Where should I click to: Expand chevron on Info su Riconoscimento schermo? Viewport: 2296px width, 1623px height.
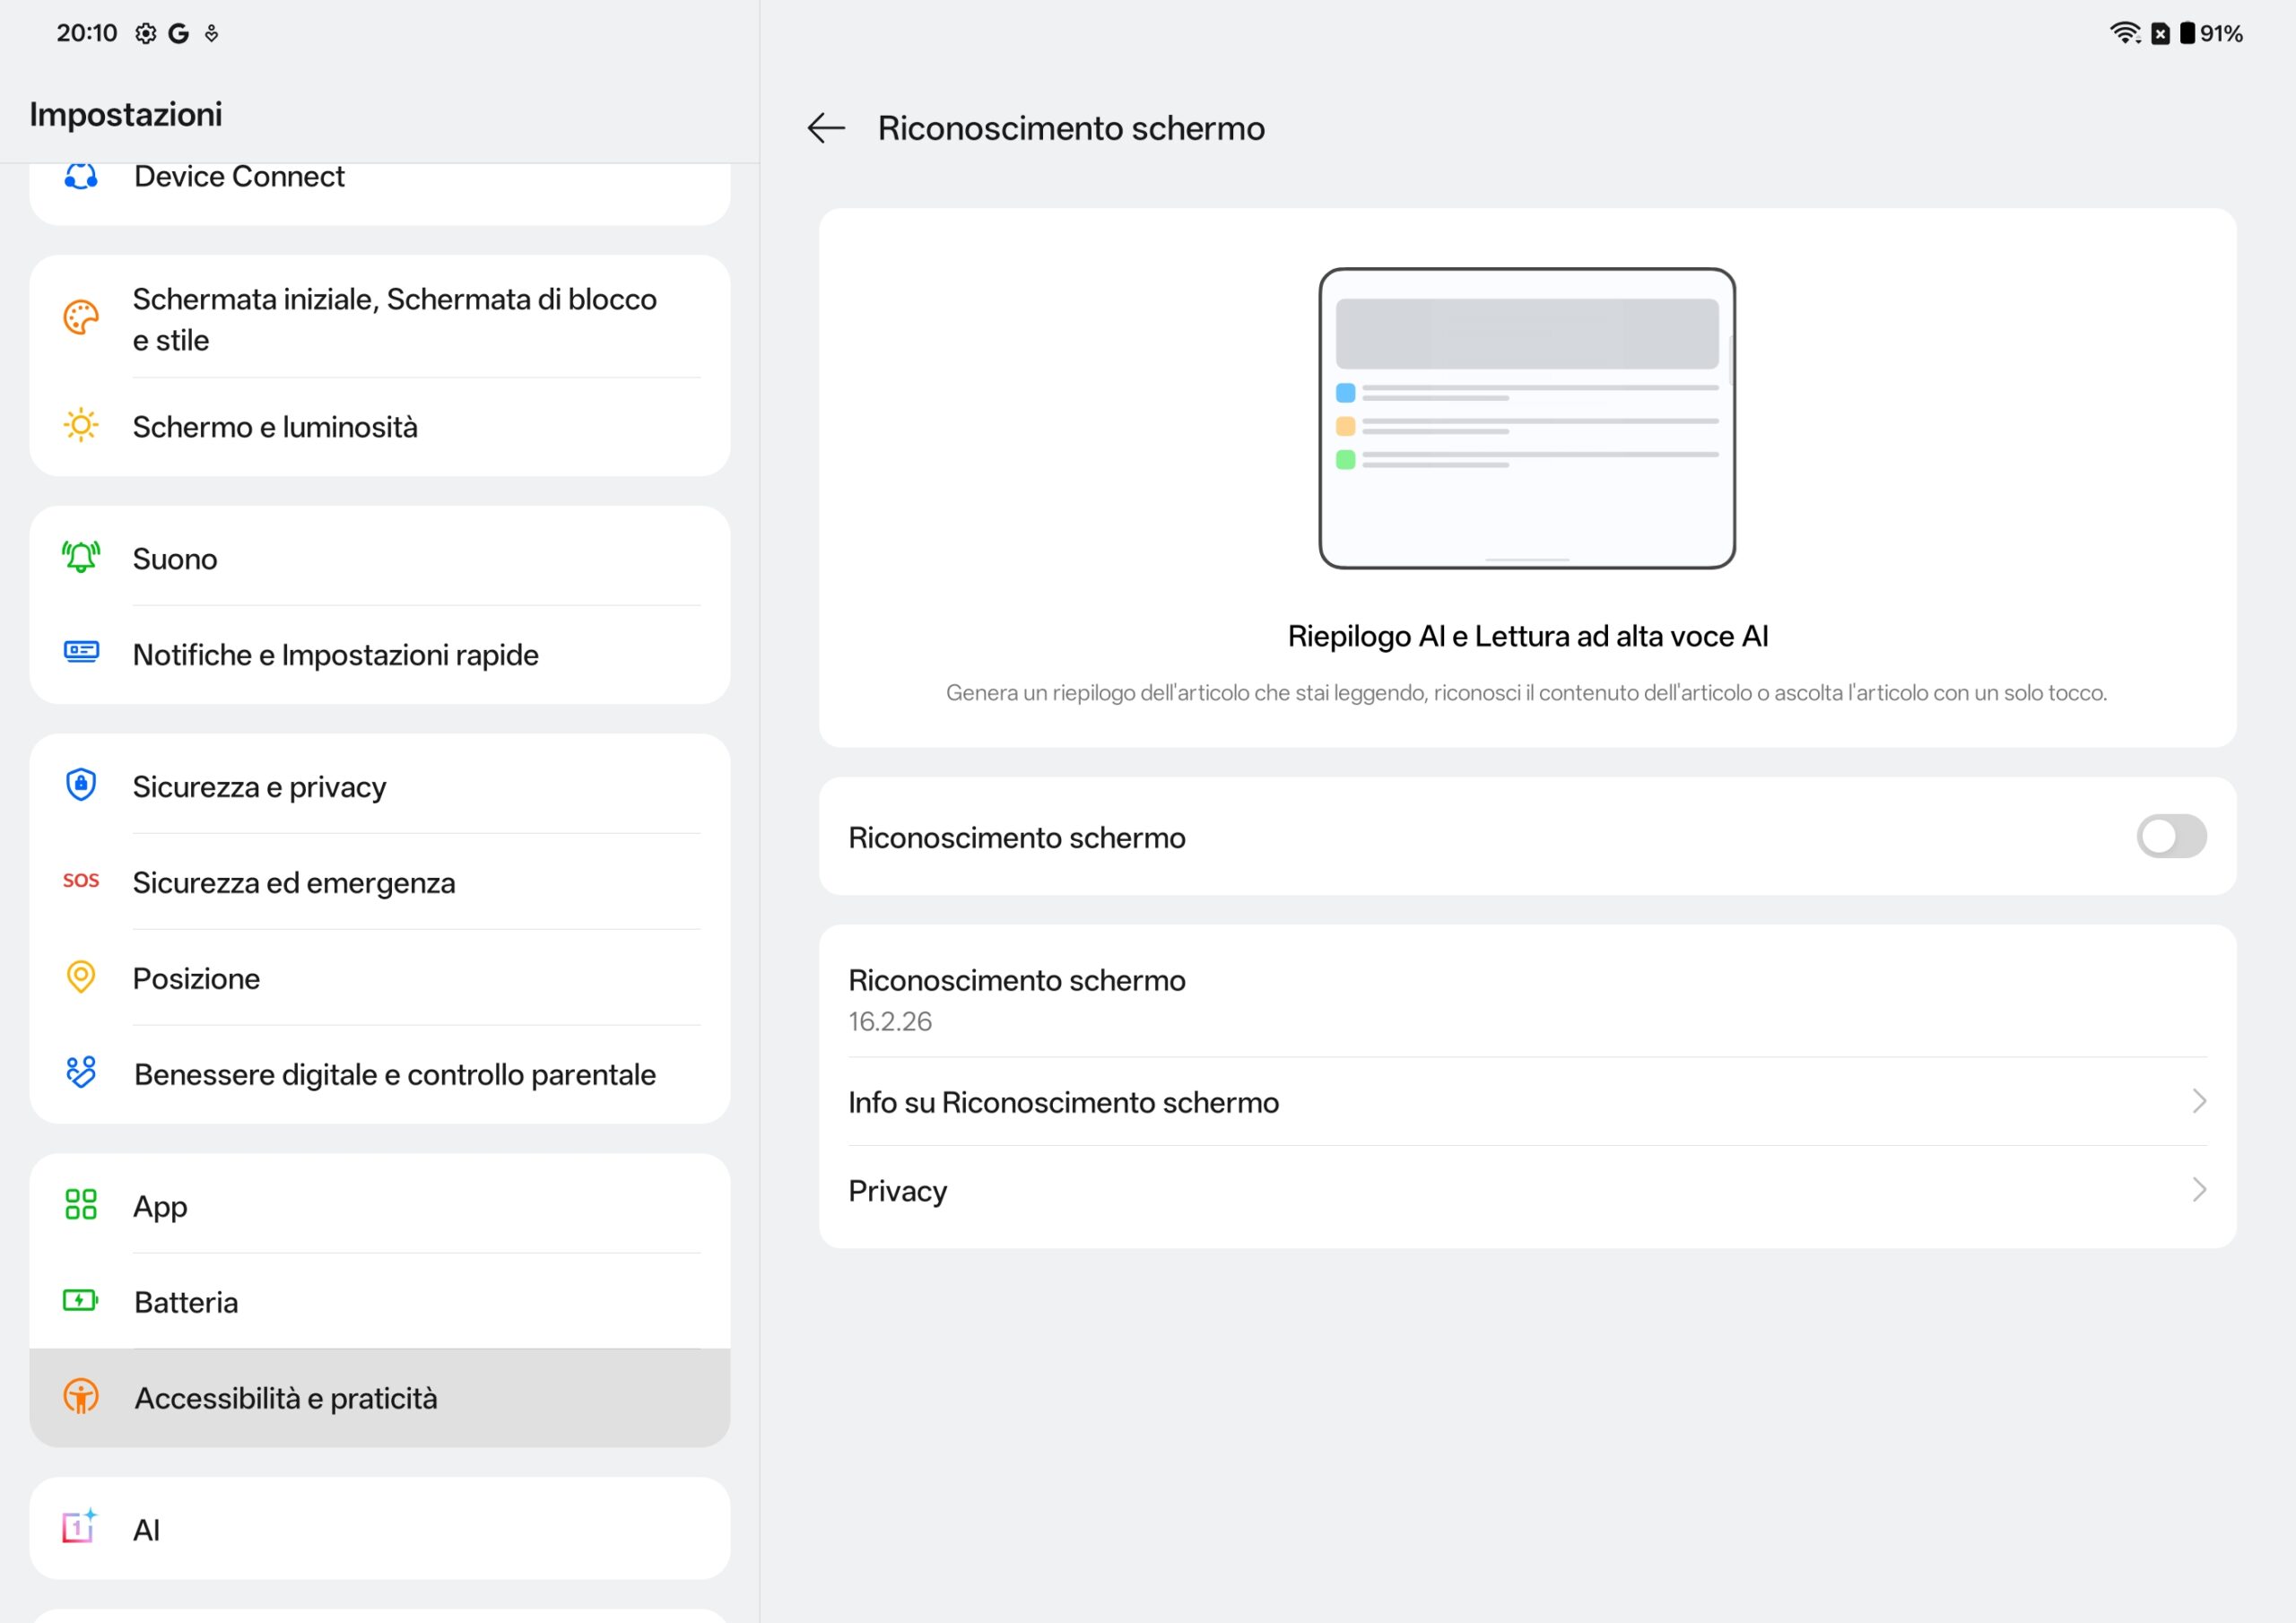tap(2198, 1102)
